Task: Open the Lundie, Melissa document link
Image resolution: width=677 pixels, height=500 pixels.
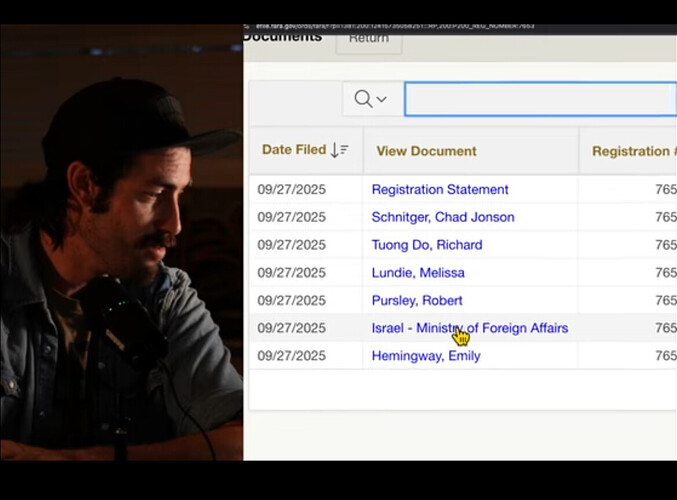Action: (x=418, y=273)
